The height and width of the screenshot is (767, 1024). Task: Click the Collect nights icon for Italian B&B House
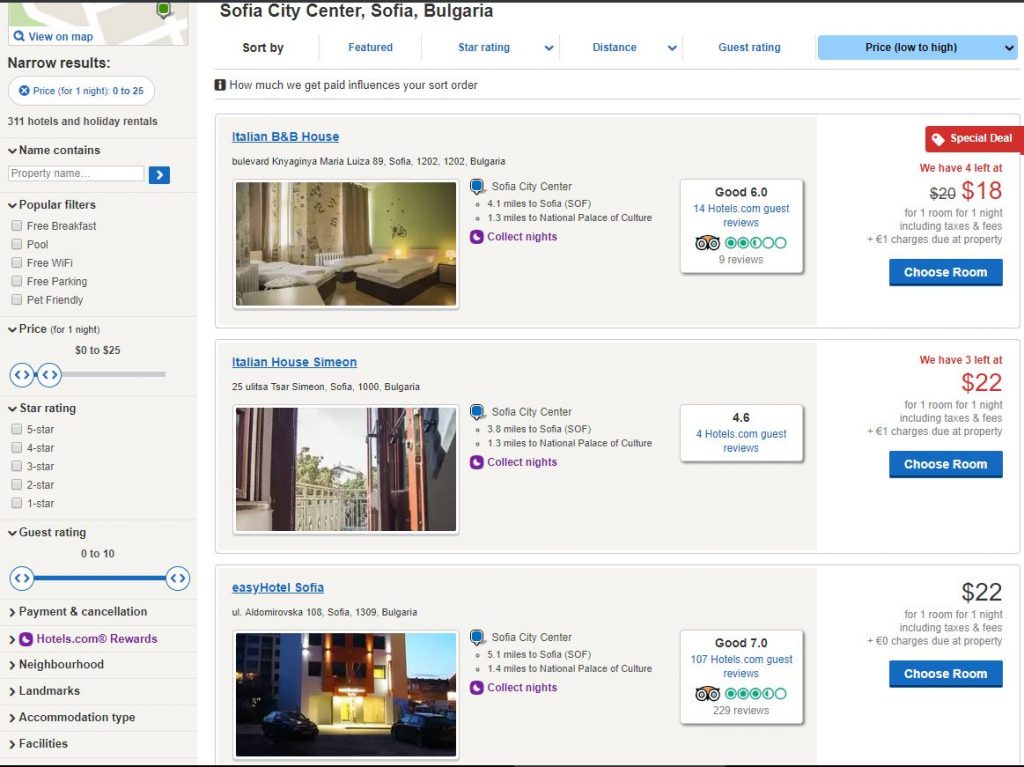point(477,237)
